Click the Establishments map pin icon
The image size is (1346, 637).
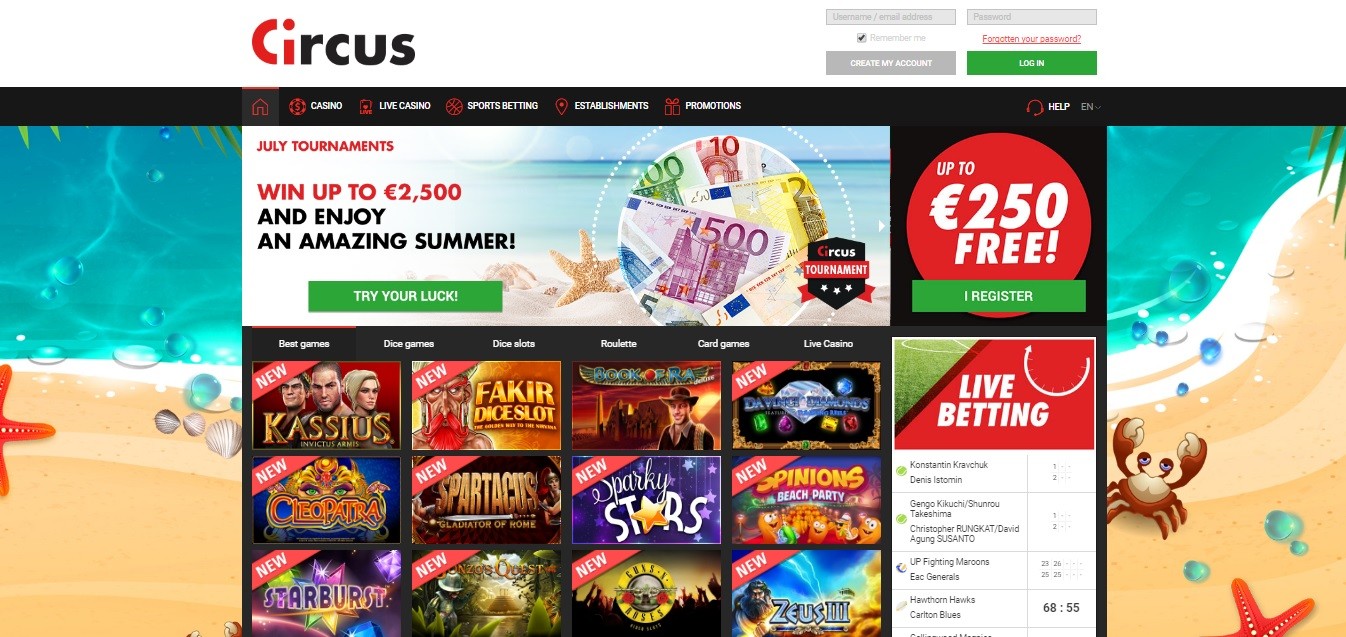point(561,106)
